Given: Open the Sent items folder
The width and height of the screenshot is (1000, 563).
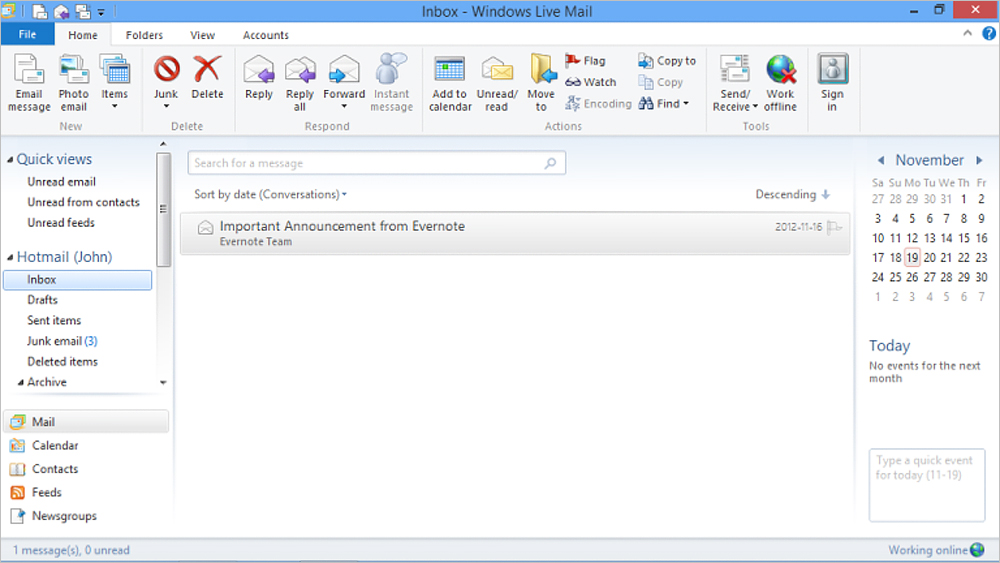Looking at the screenshot, I should [54, 320].
